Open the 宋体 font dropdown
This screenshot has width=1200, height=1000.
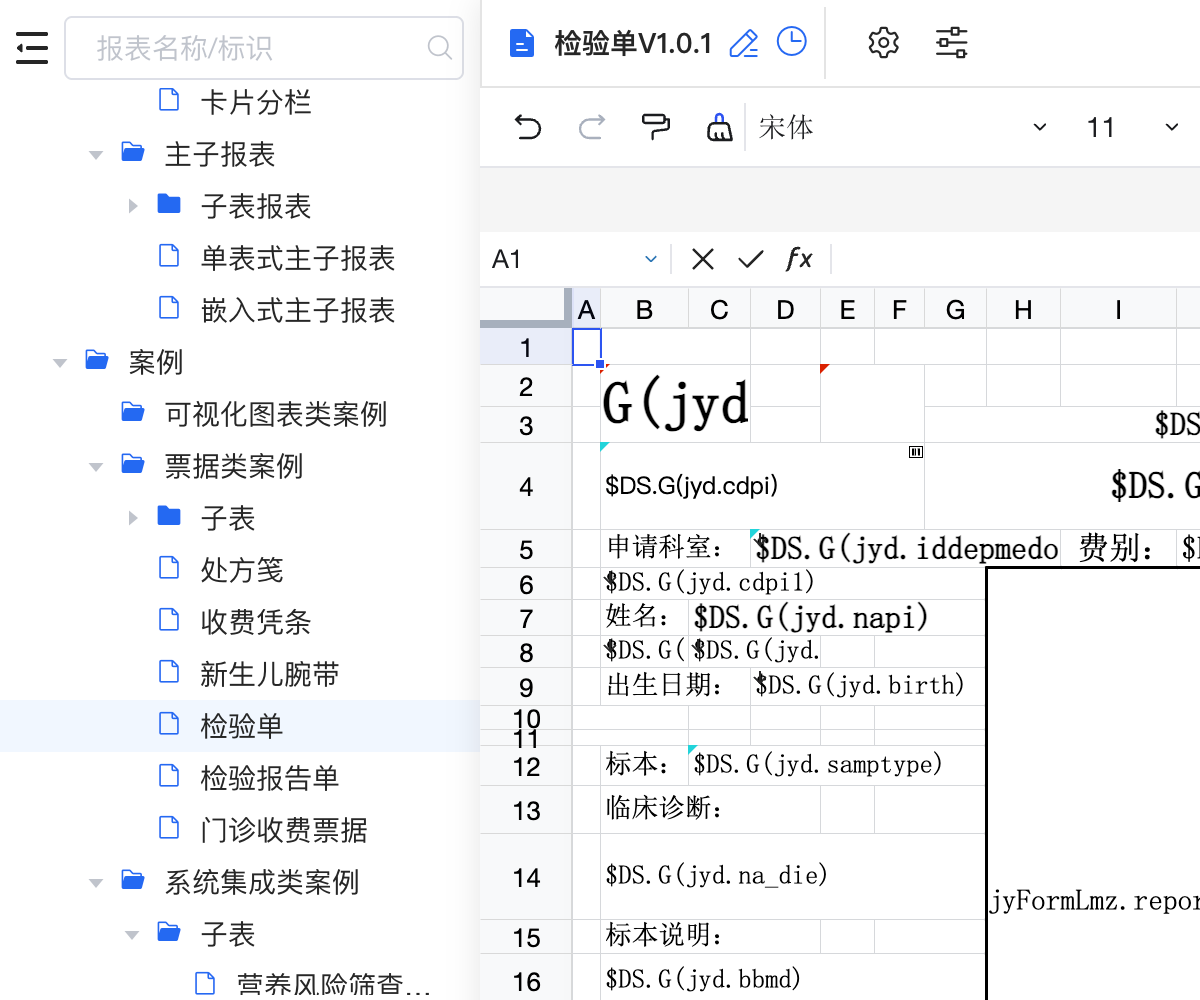coord(903,127)
